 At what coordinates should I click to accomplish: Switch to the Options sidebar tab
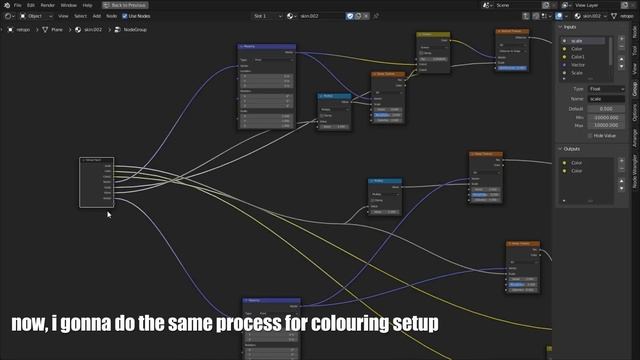point(635,112)
